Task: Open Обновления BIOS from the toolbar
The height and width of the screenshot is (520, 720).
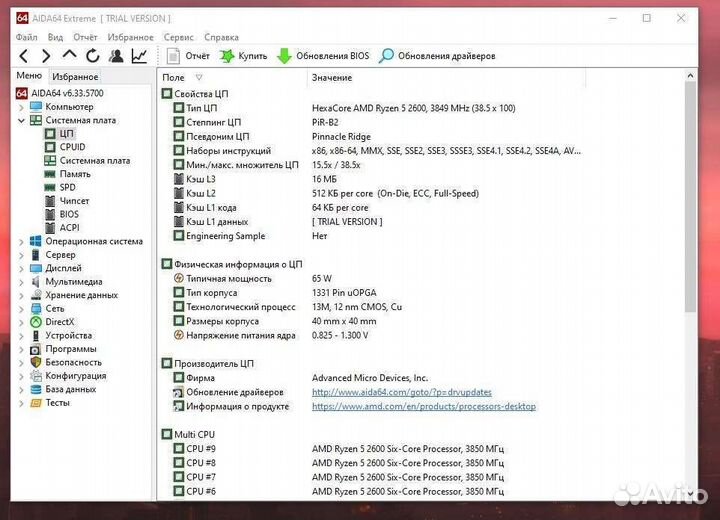Action: tap(323, 56)
